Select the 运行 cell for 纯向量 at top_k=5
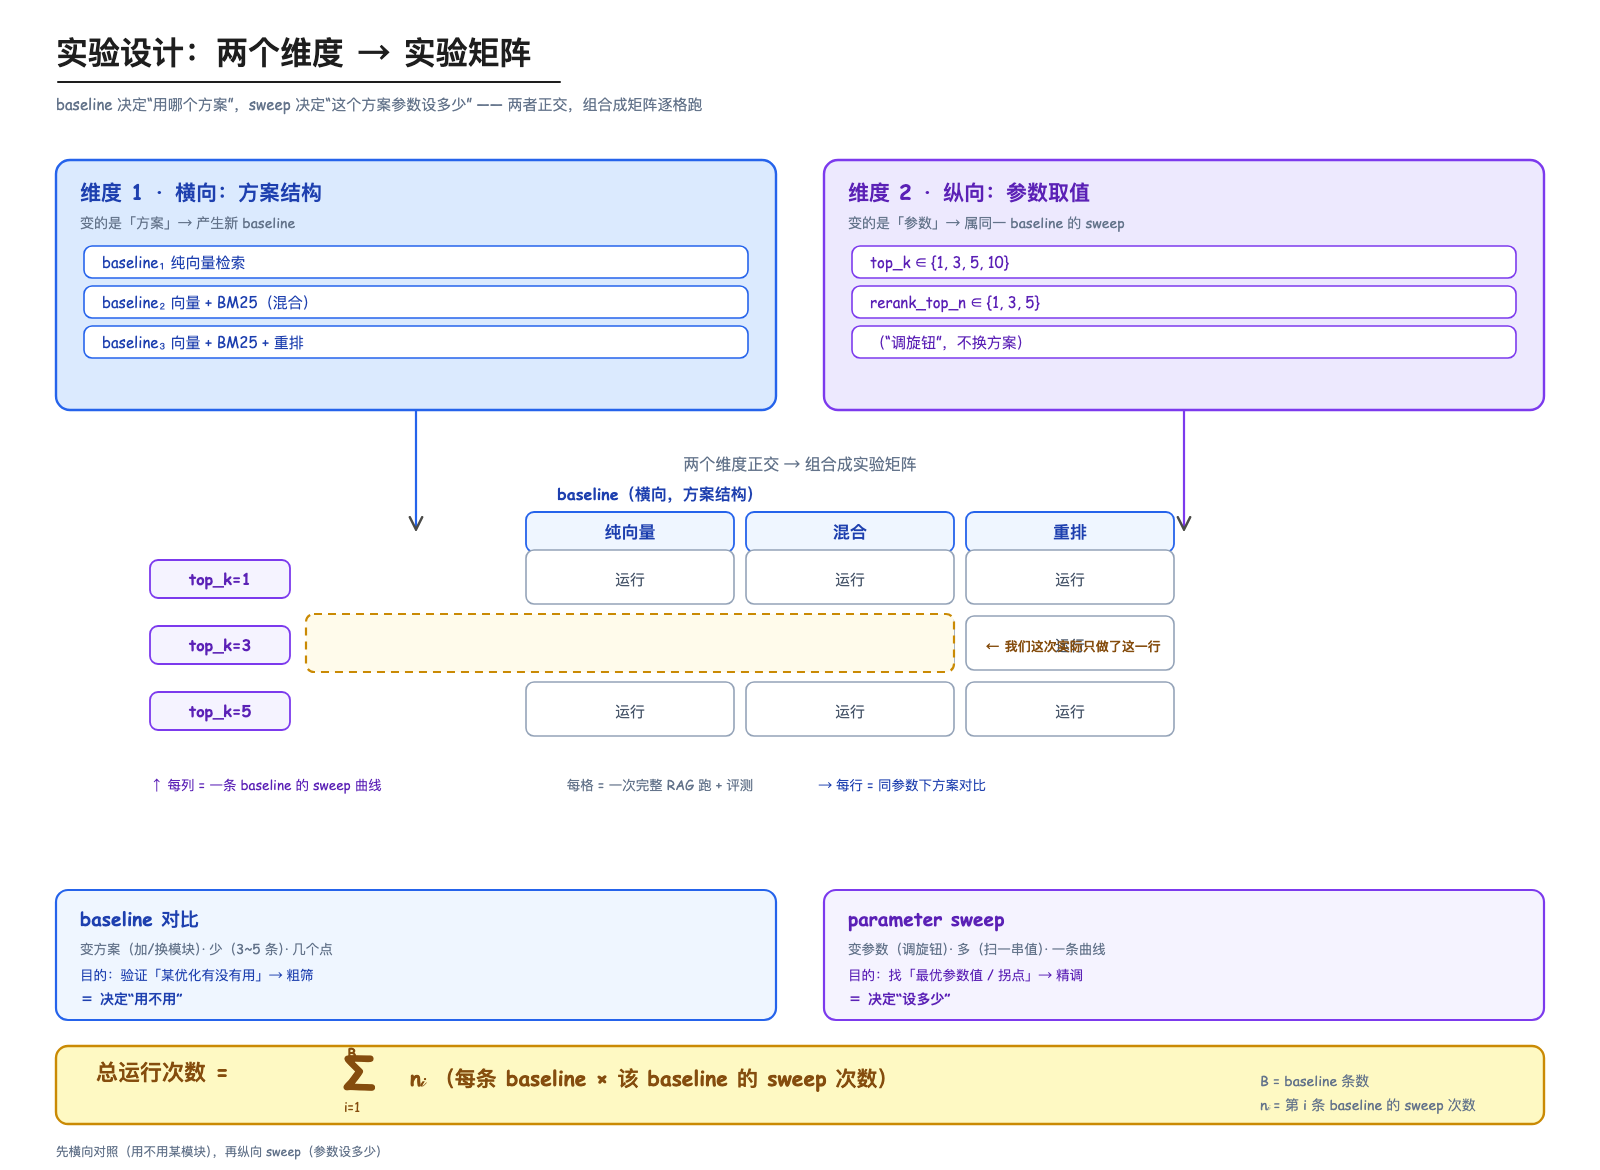Viewport: 1600px width, 1170px height. (x=630, y=709)
